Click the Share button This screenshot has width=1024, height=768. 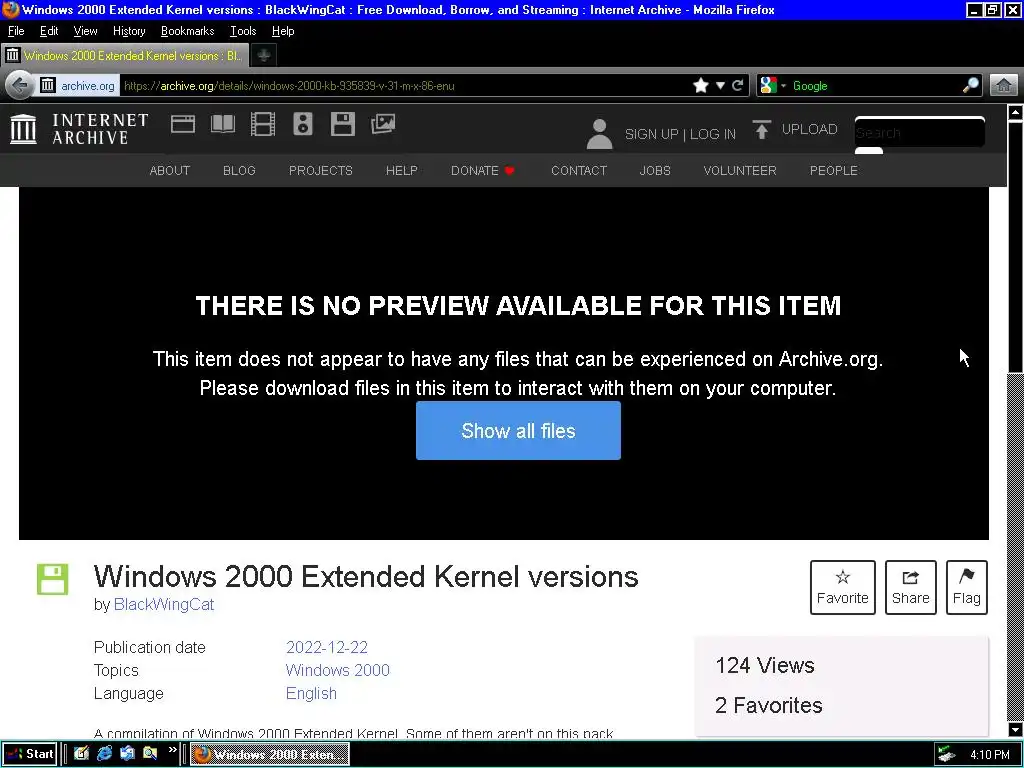(x=910, y=587)
